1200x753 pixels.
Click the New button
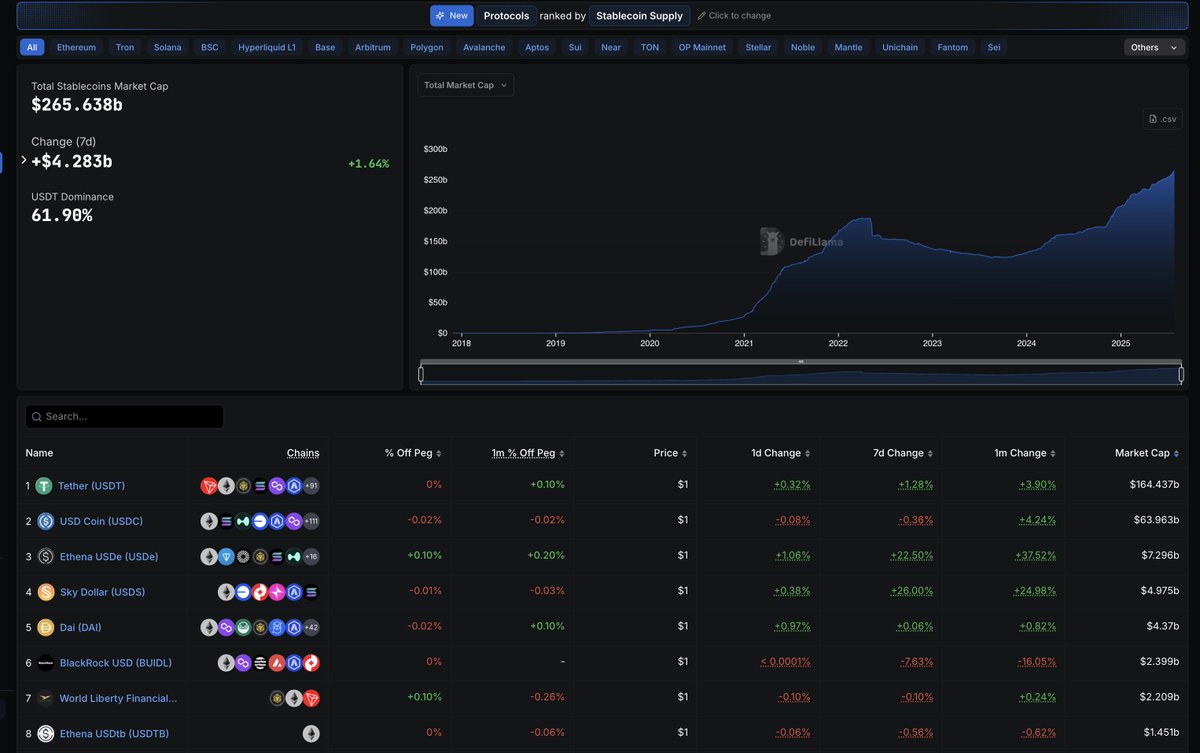pyautogui.click(x=452, y=16)
